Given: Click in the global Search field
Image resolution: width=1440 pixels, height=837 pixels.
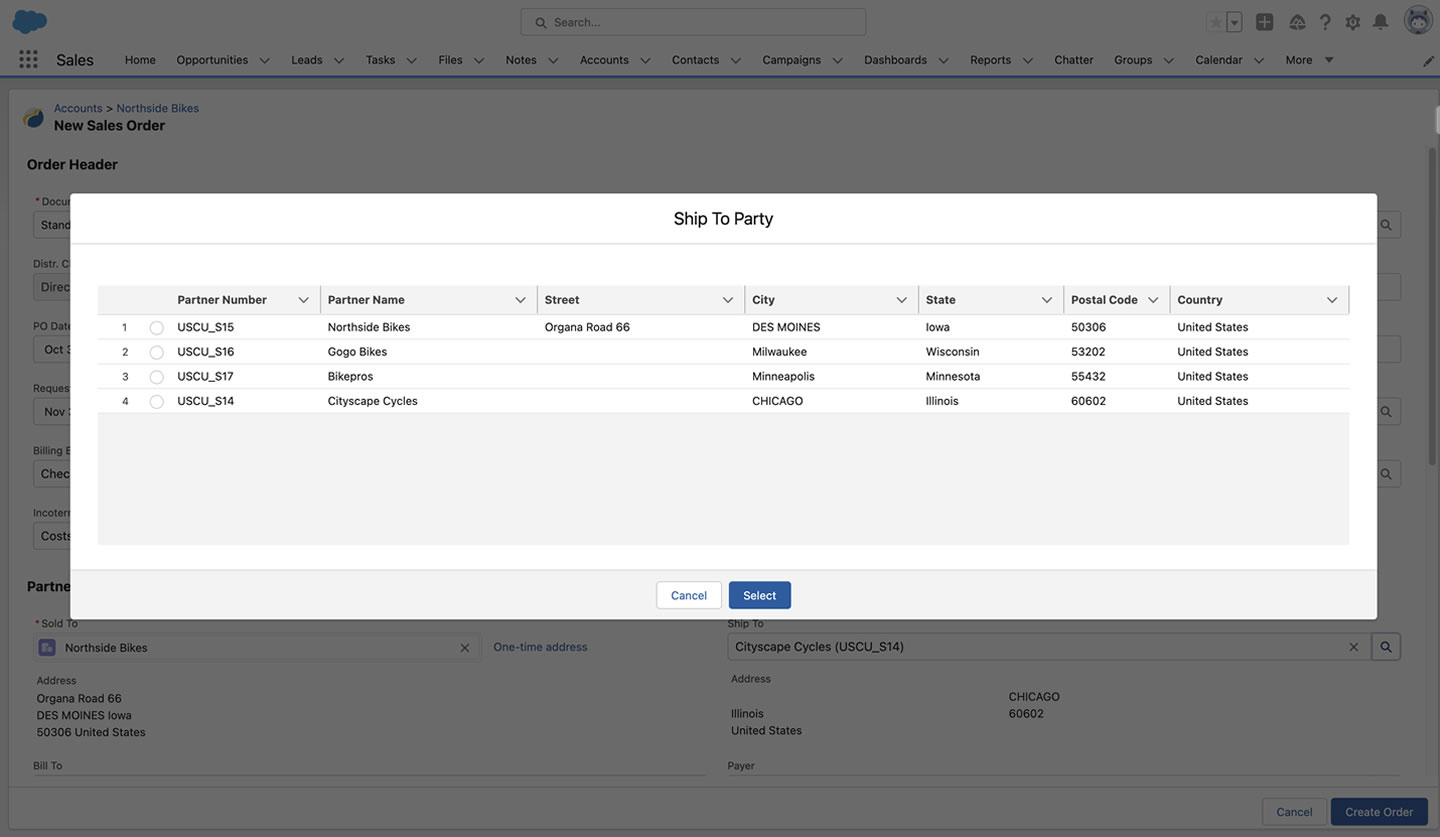Looking at the screenshot, I should [693, 22].
